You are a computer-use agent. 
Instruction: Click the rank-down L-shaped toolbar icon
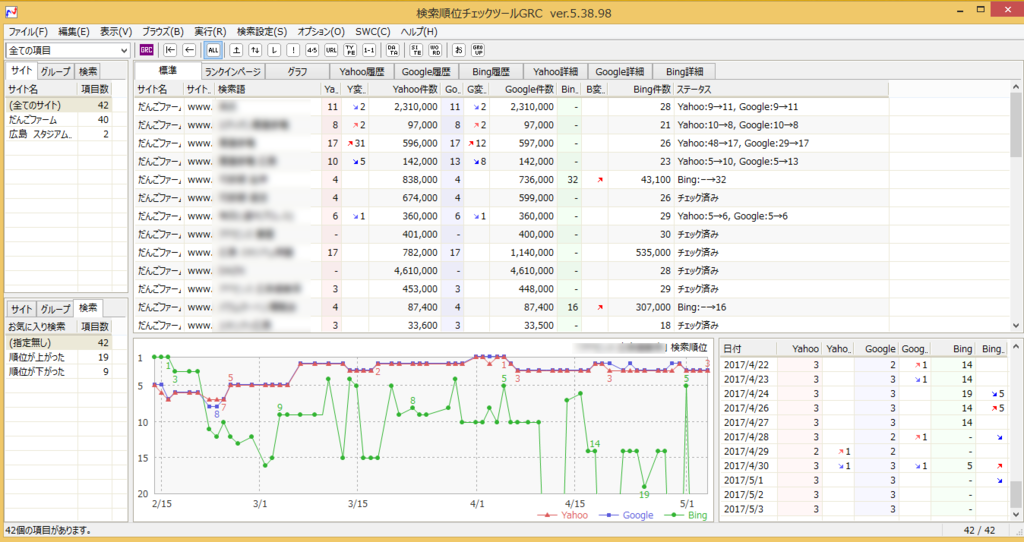(x=274, y=50)
